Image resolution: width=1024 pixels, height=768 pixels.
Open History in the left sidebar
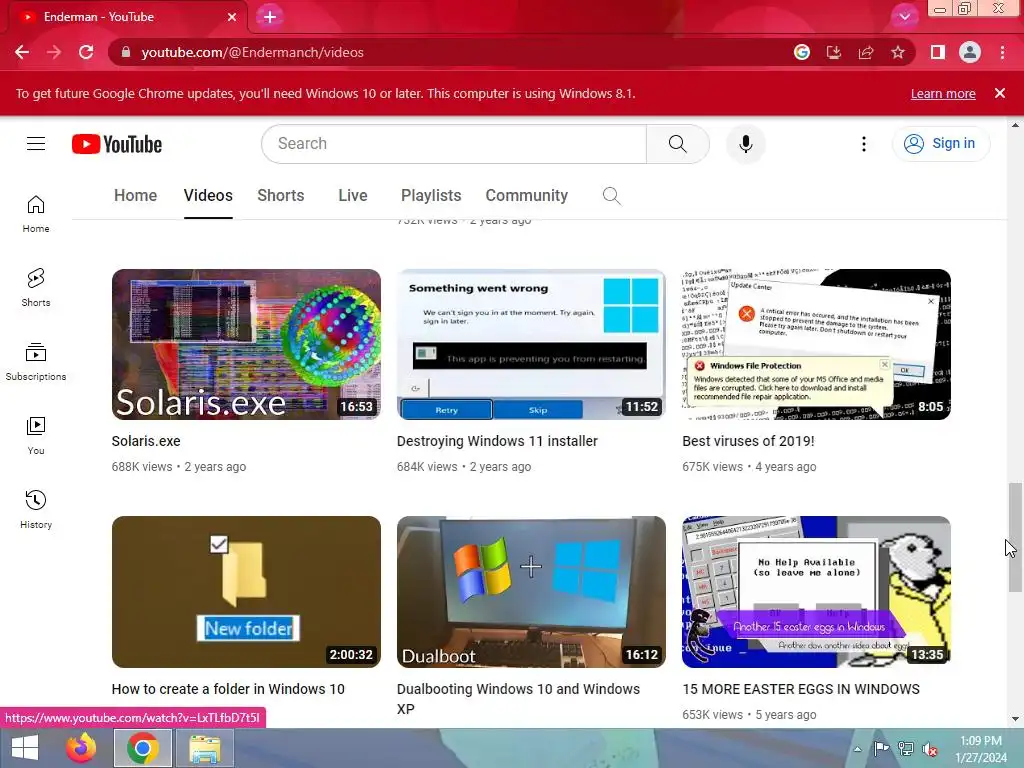tap(36, 509)
